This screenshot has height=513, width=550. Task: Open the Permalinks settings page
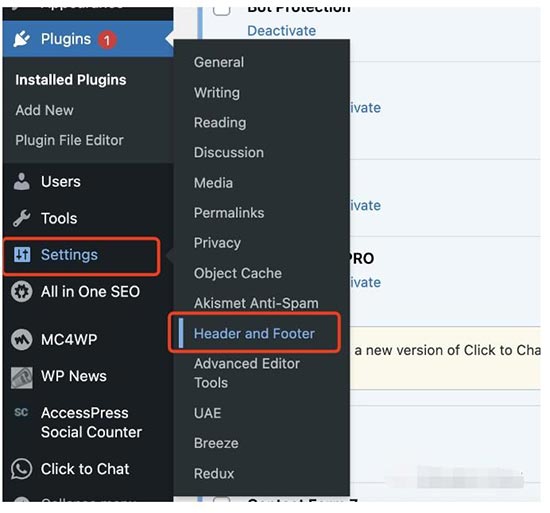229,213
